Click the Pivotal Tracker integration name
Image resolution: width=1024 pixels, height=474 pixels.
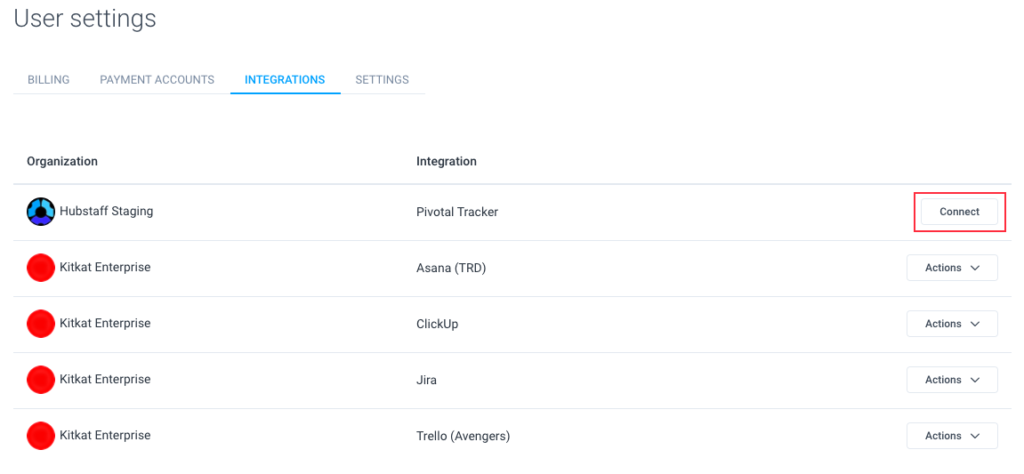[457, 212]
